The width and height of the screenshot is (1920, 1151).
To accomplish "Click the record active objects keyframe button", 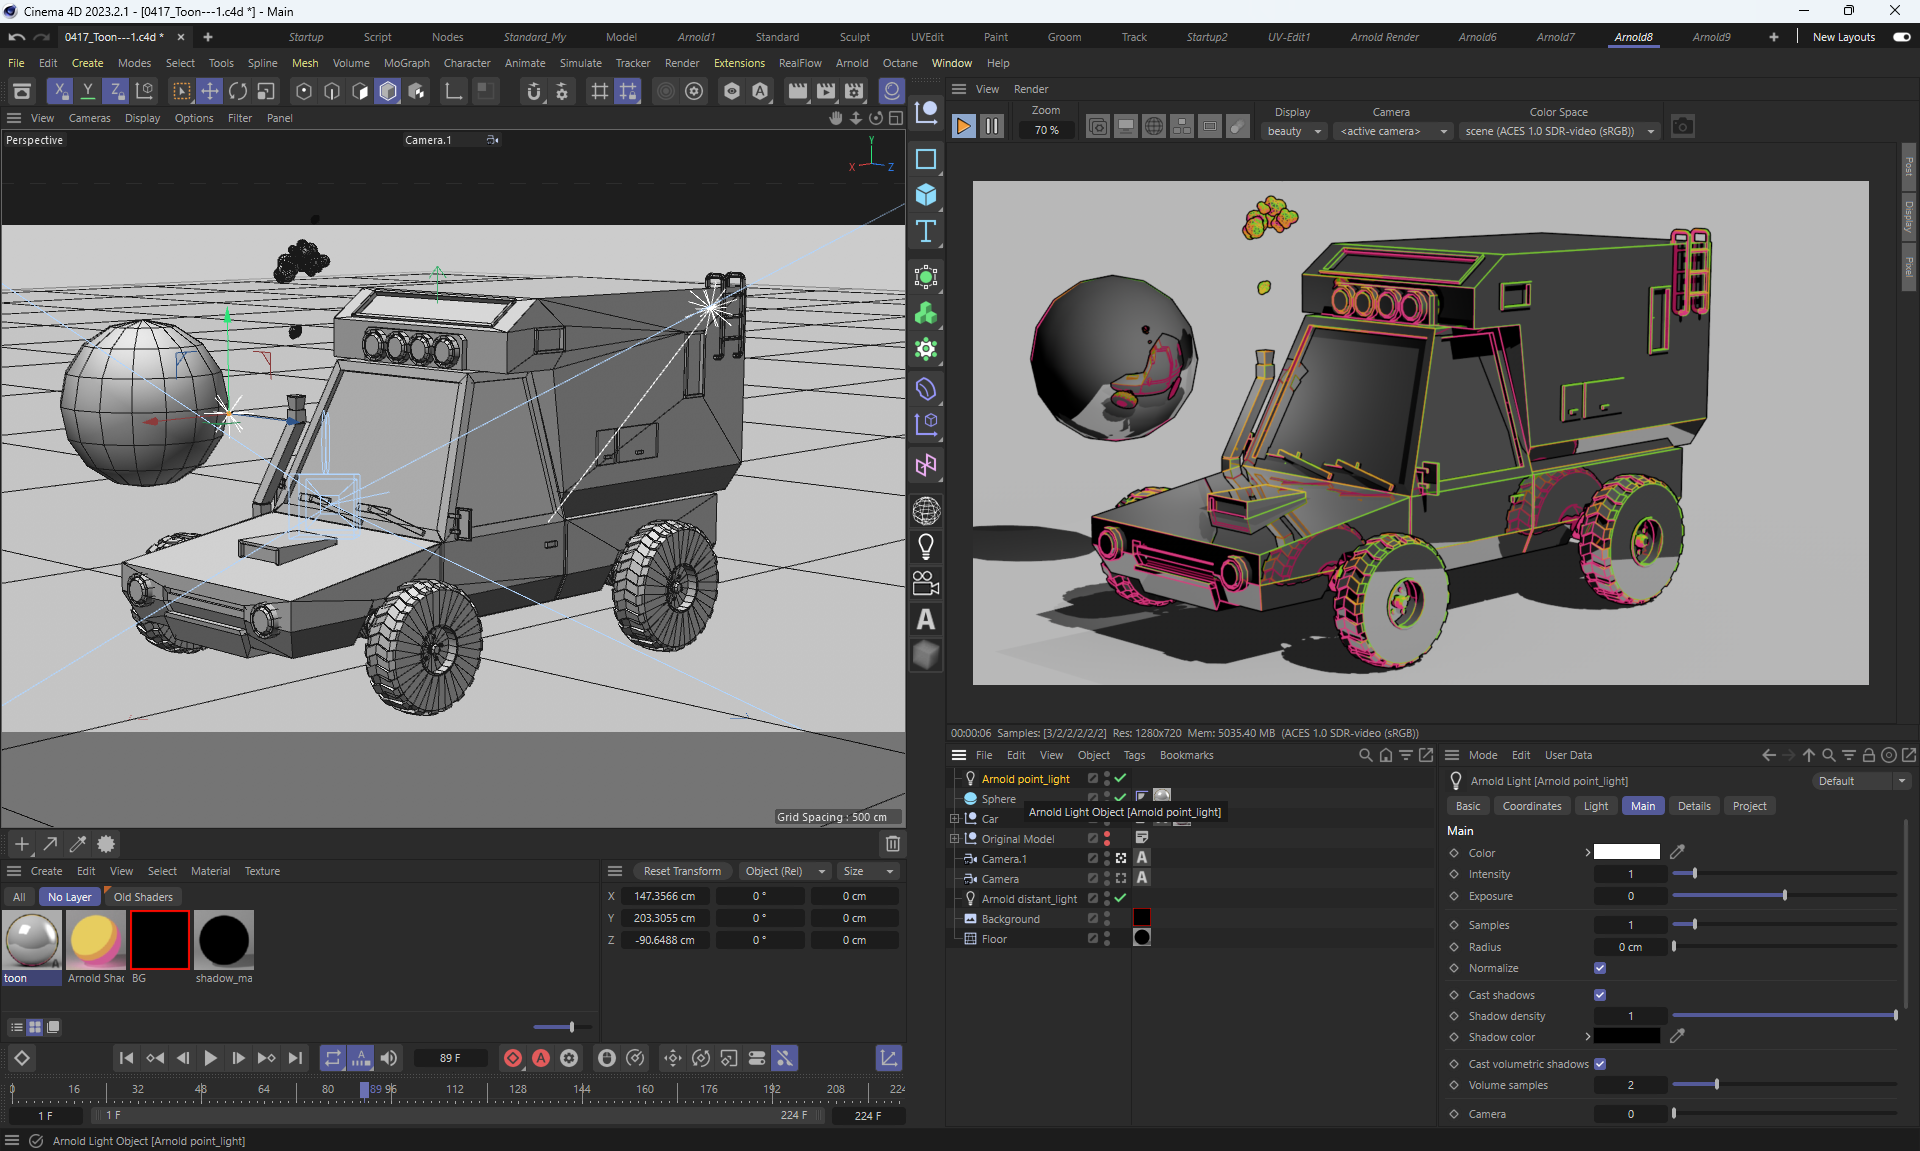I will coord(513,1058).
